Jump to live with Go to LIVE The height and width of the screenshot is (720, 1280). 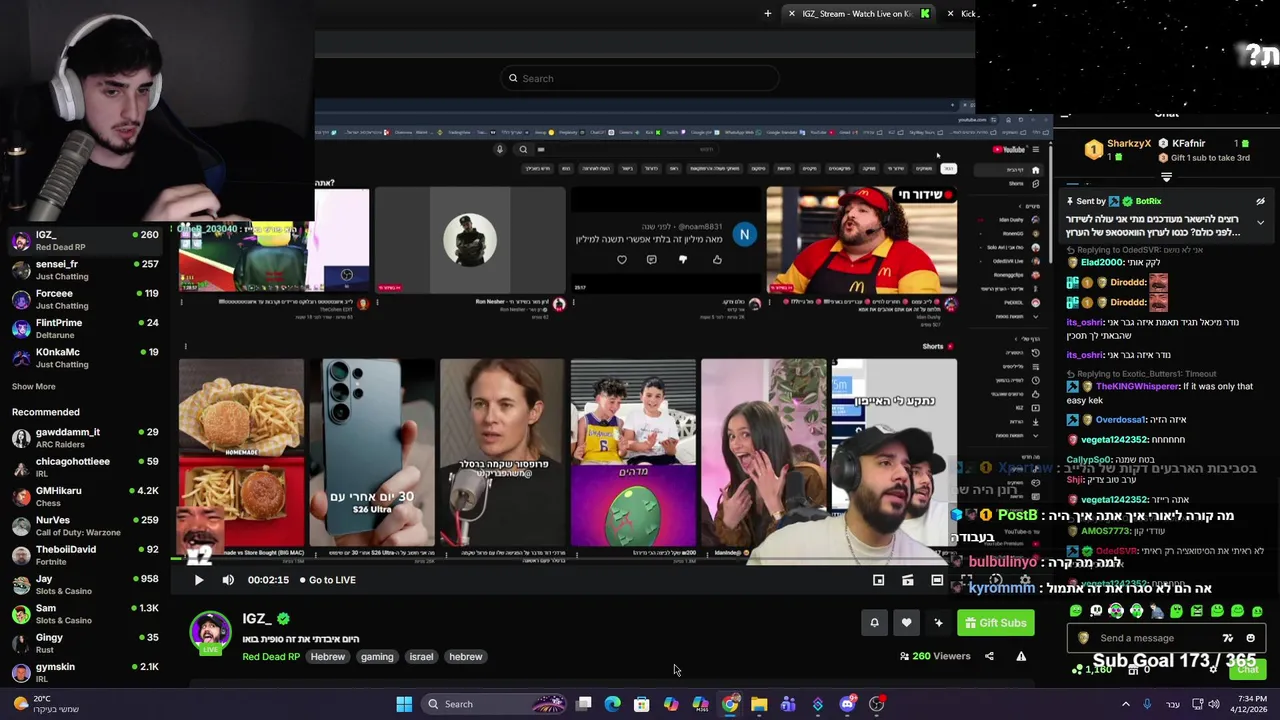(x=327, y=580)
